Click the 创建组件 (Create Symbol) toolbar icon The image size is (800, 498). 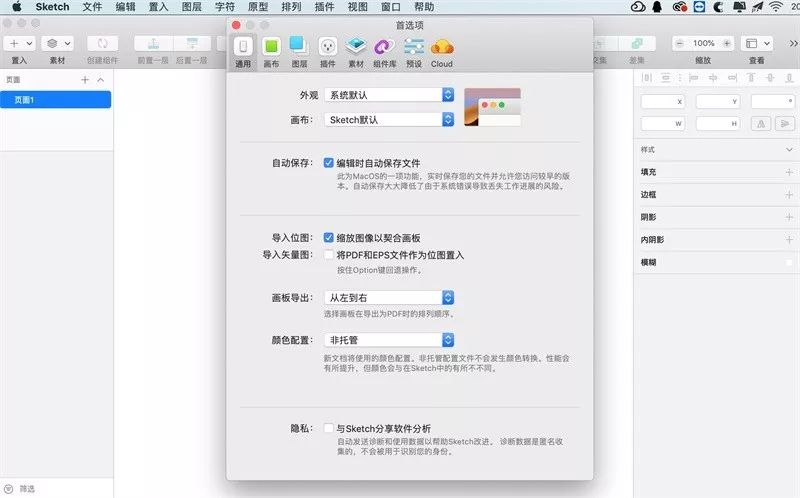[103, 43]
